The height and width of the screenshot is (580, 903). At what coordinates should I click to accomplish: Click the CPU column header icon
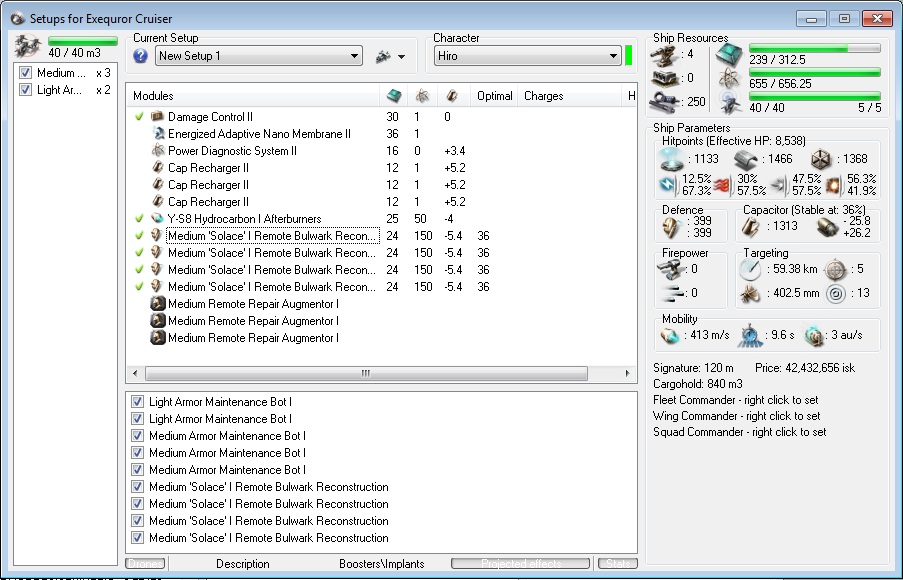pos(394,96)
